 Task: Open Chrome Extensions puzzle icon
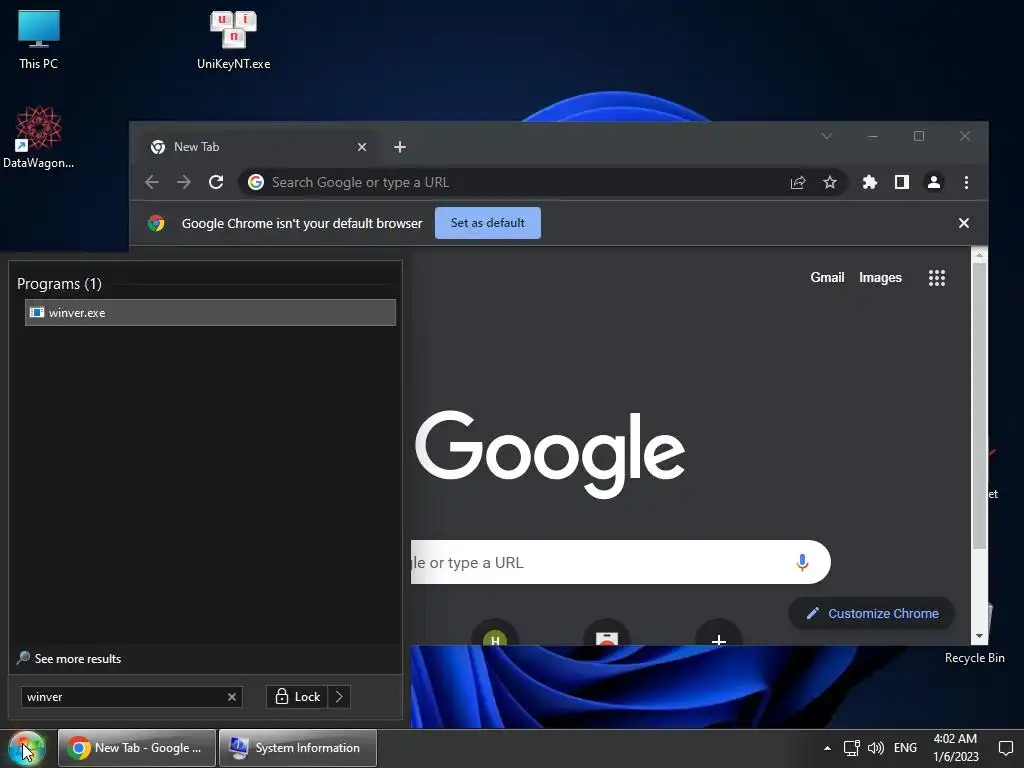click(869, 182)
